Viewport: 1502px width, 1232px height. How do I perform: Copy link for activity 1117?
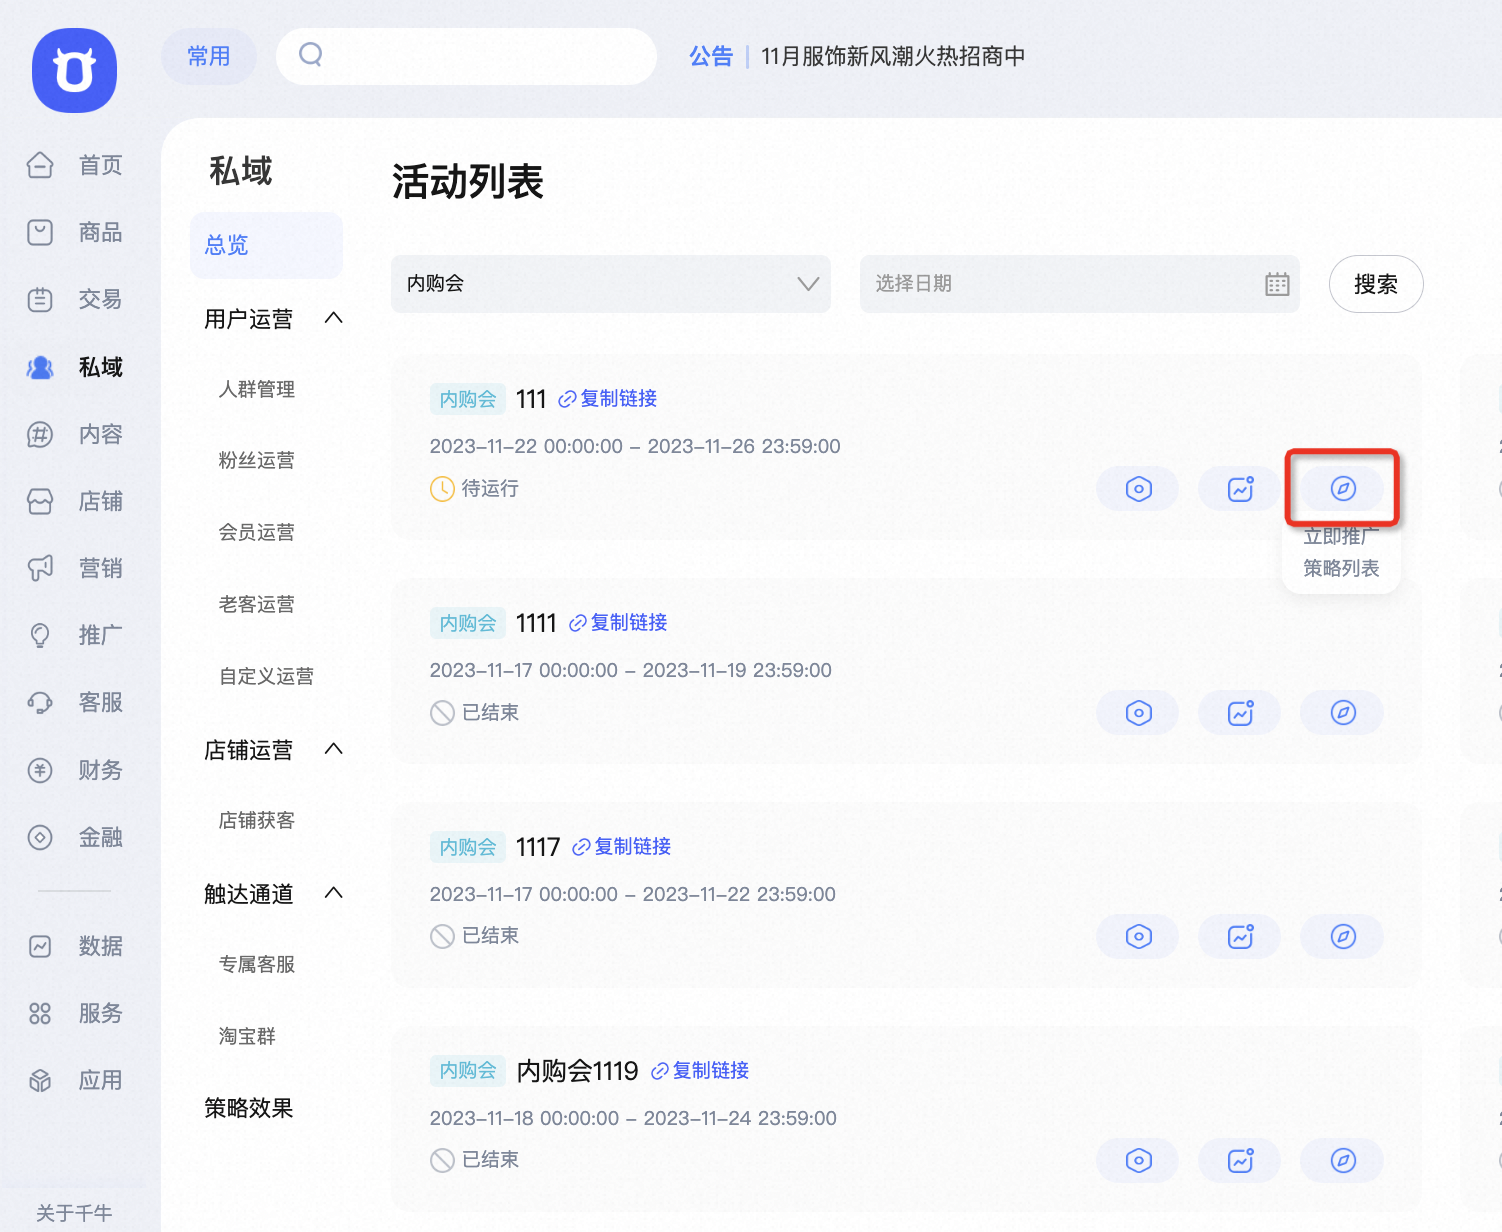[x=622, y=847]
